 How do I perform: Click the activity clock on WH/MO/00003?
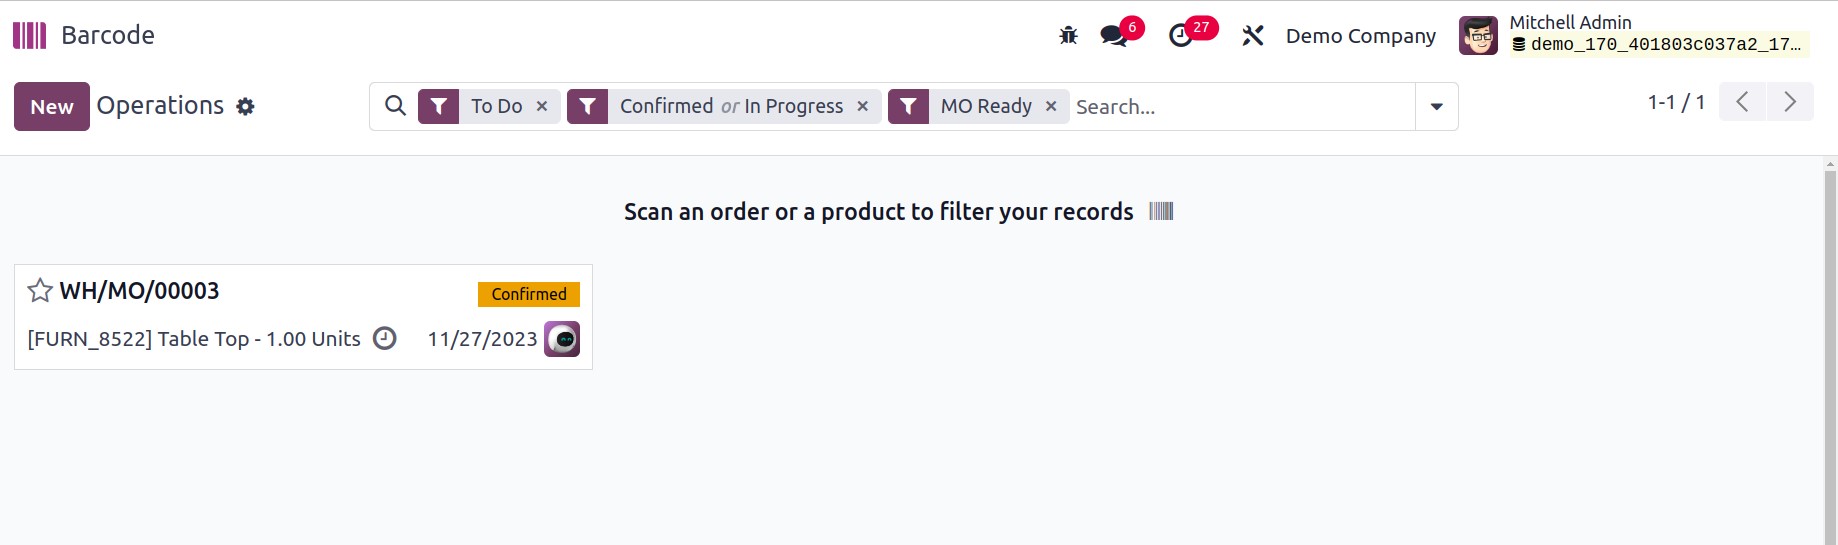[384, 338]
